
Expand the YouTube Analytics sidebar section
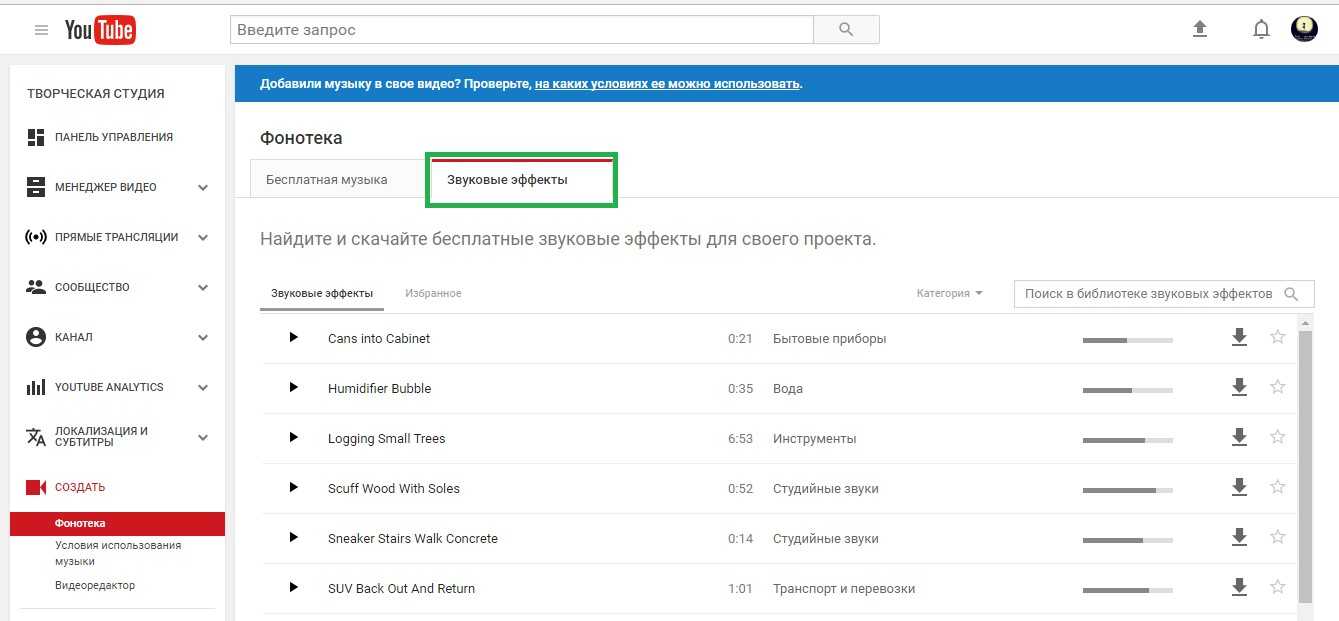click(203, 387)
